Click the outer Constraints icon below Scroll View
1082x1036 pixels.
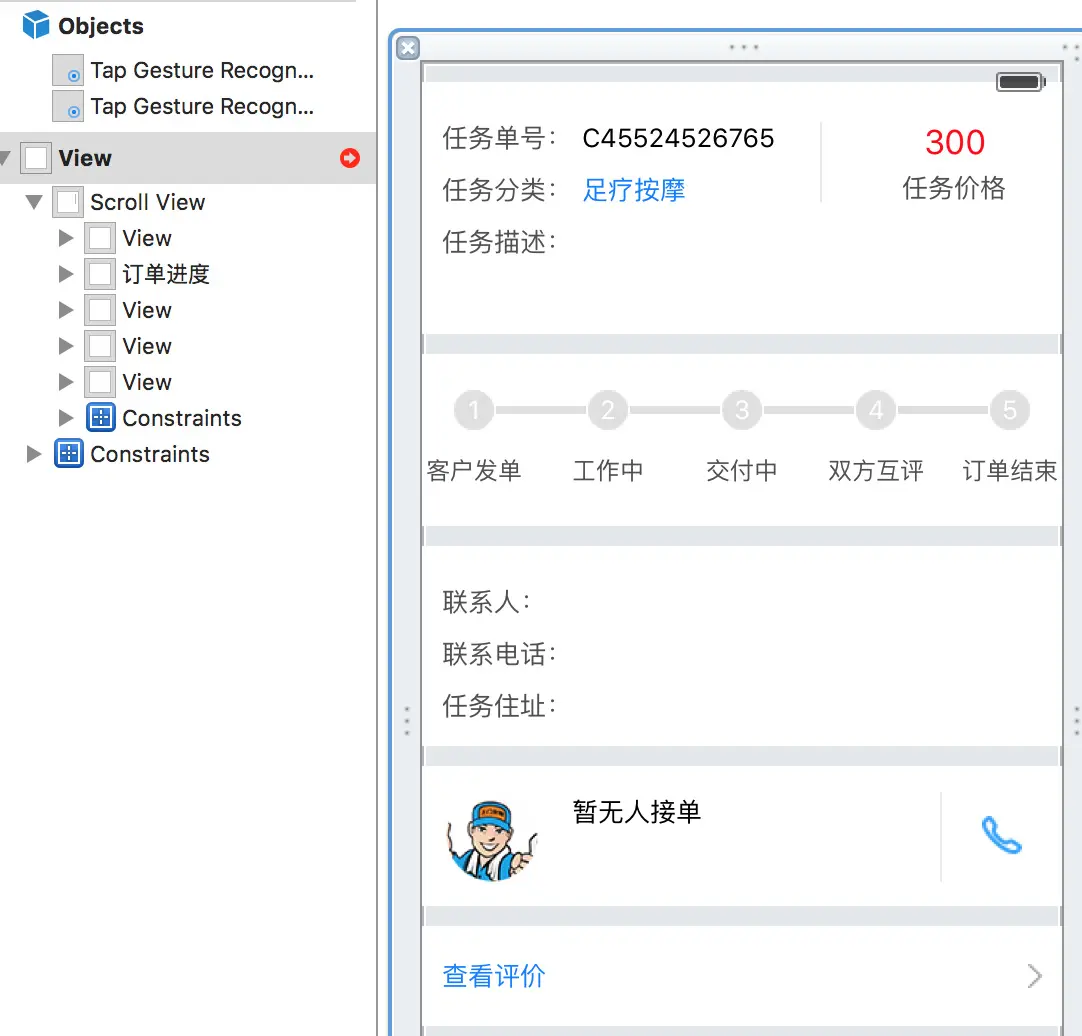(x=69, y=453)
